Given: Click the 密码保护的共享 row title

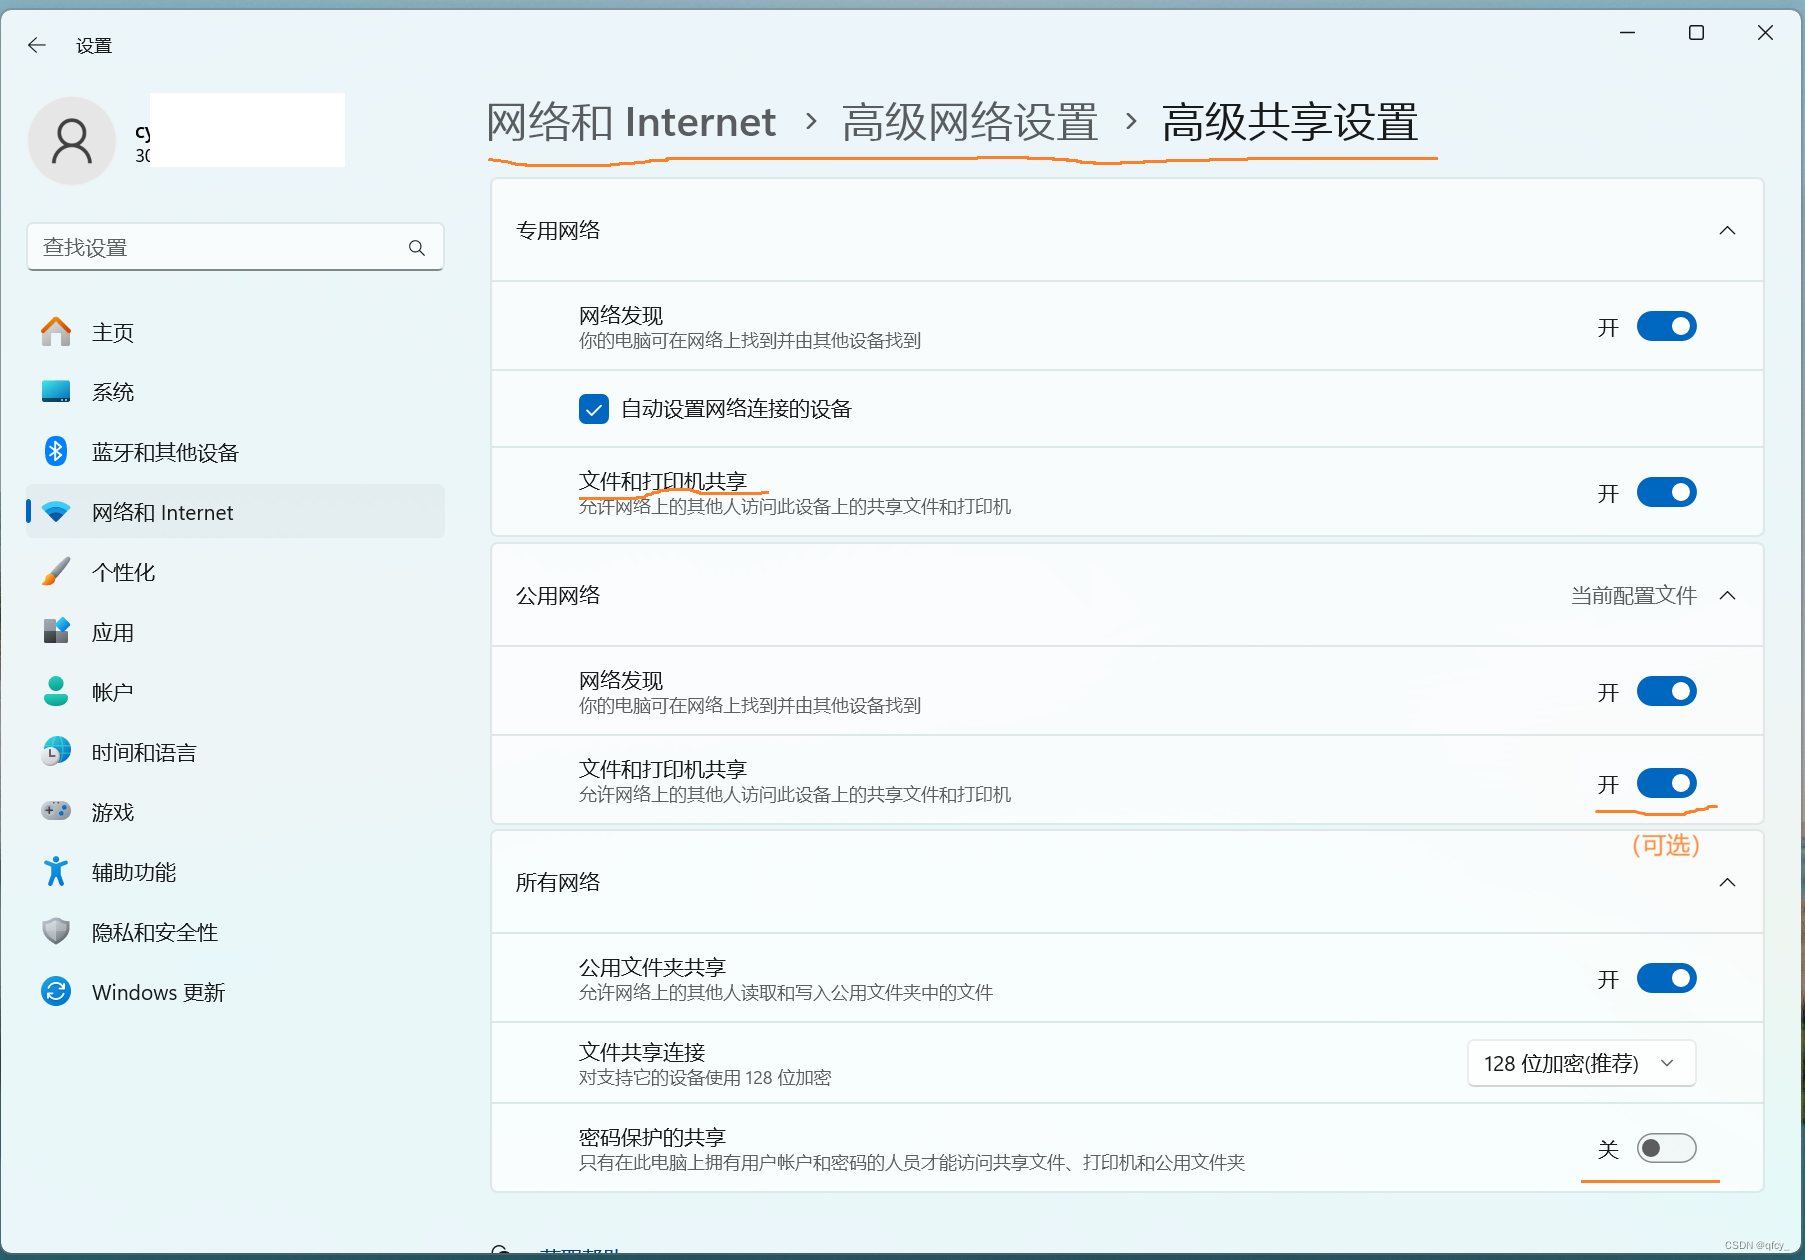Looking at the screenshot, I should [x=652, y=1137].
